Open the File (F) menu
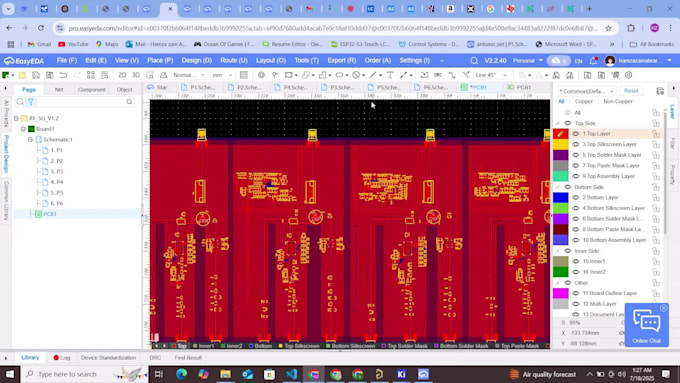 click(67, 61)
